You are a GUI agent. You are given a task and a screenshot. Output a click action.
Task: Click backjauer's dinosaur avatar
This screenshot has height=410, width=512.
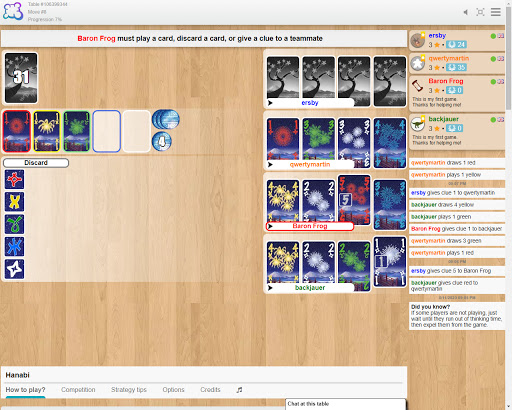[417, 124]
